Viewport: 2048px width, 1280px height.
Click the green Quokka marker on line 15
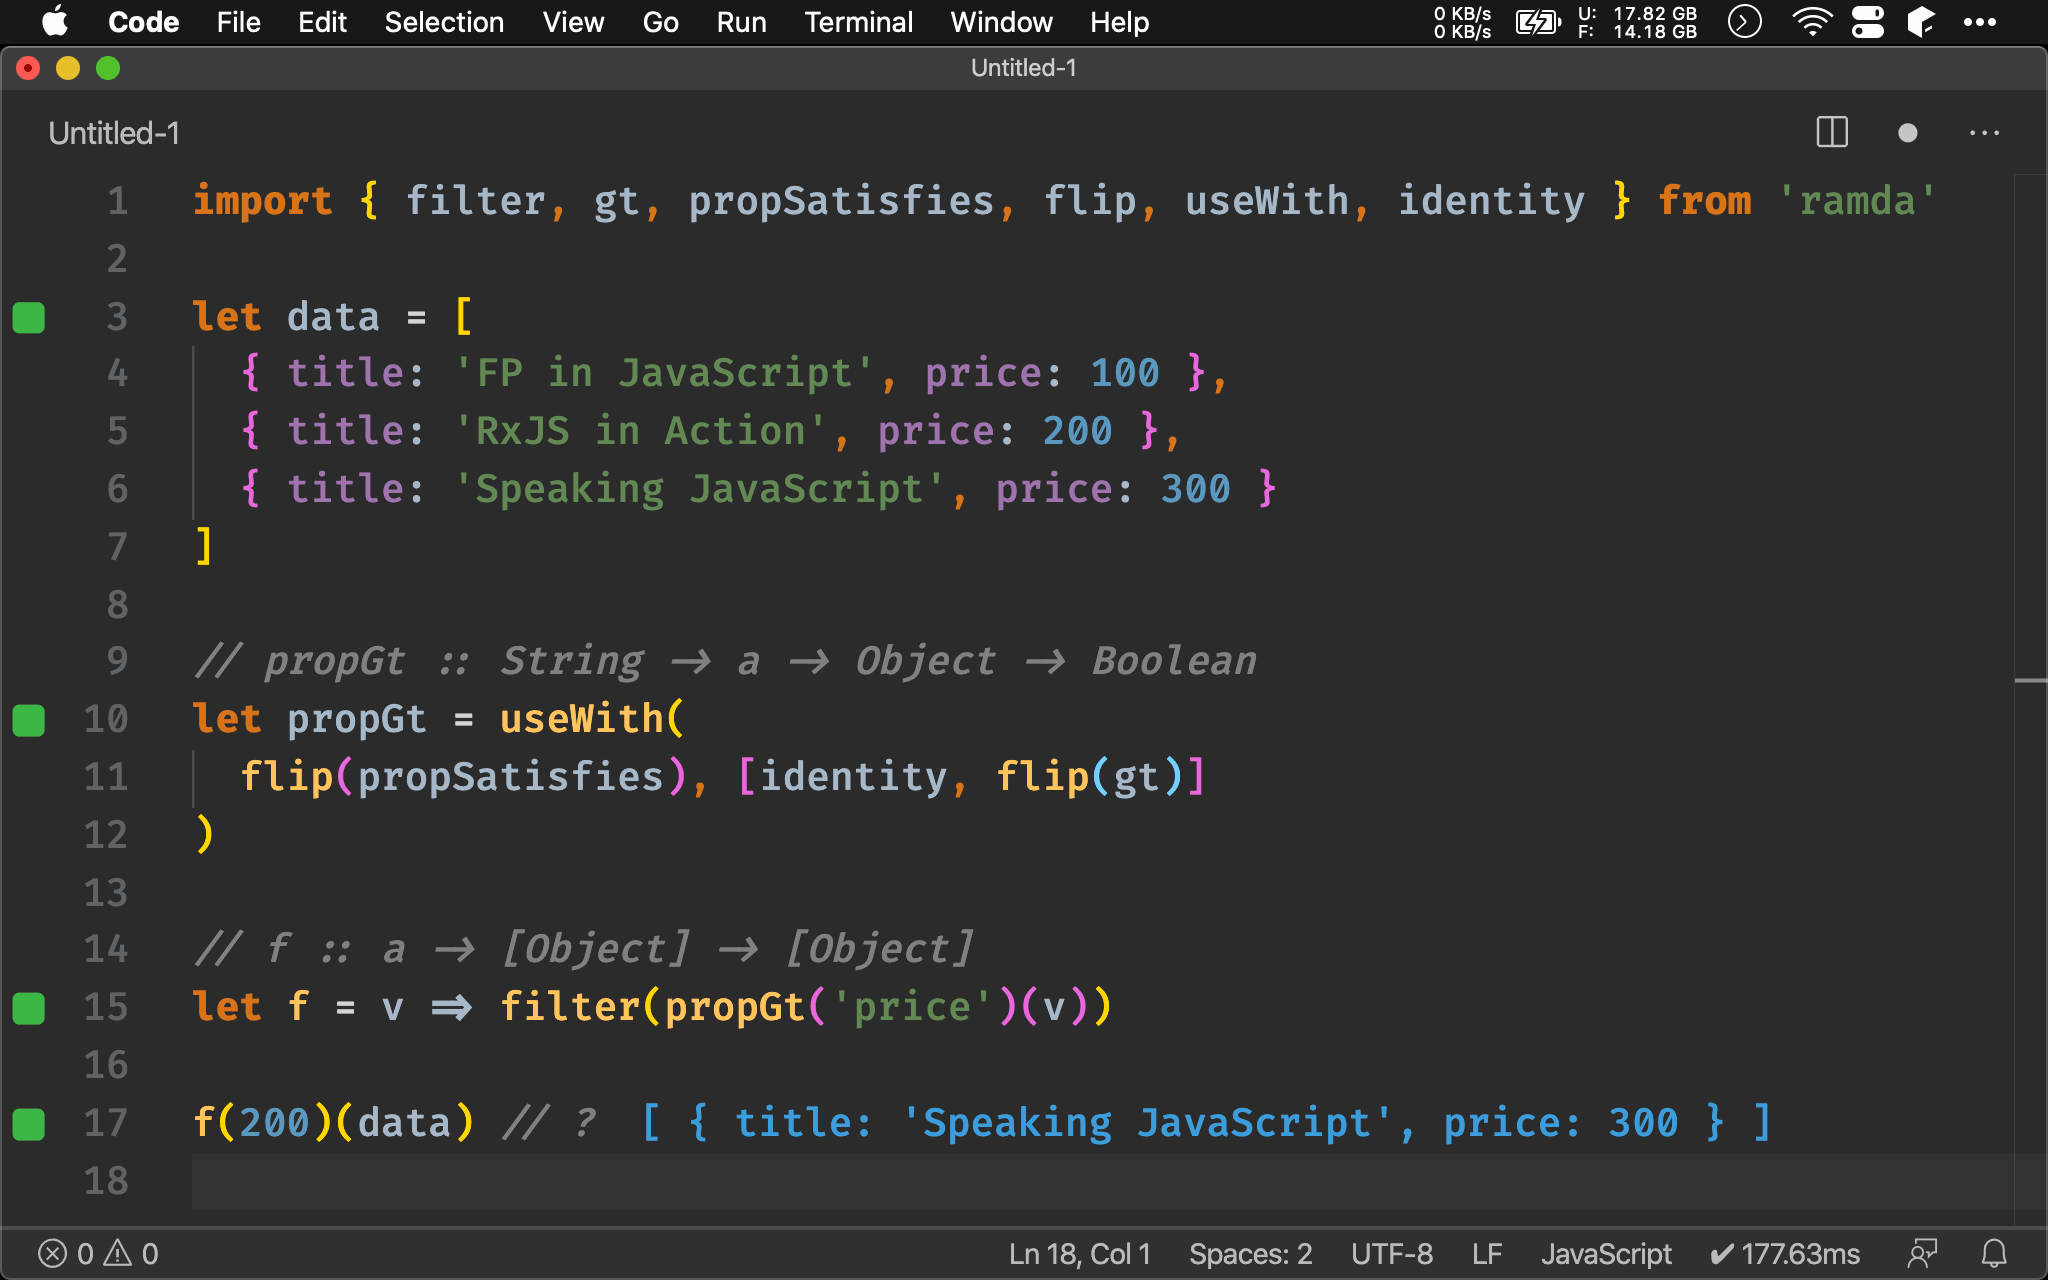pyautogui.click(x=29, y=1008)
